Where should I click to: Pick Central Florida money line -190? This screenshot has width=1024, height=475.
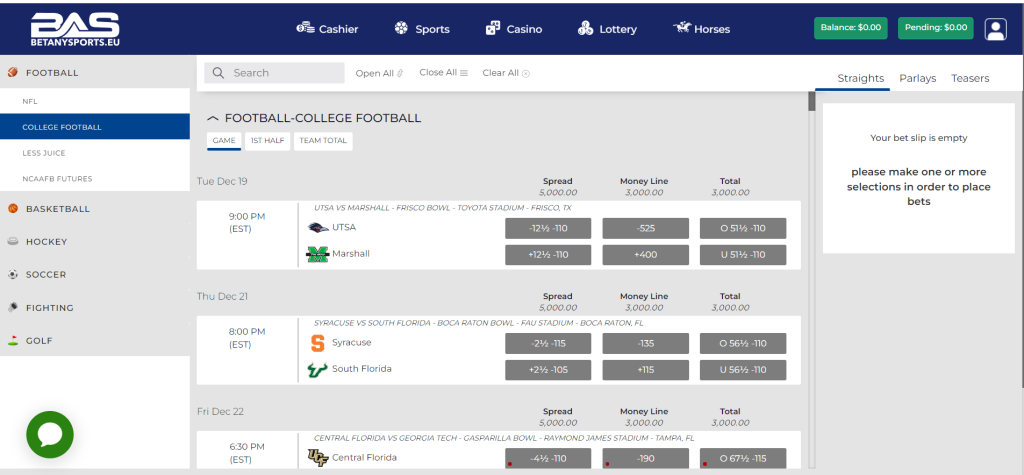tap(645, 458)
